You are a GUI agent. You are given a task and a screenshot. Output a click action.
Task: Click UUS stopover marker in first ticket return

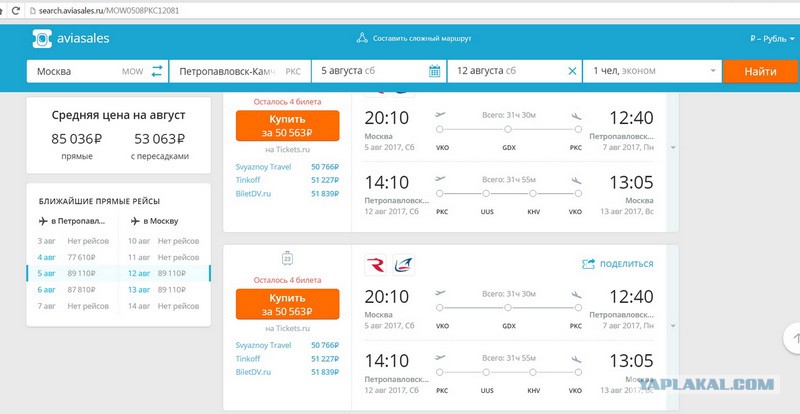[486, 194]
